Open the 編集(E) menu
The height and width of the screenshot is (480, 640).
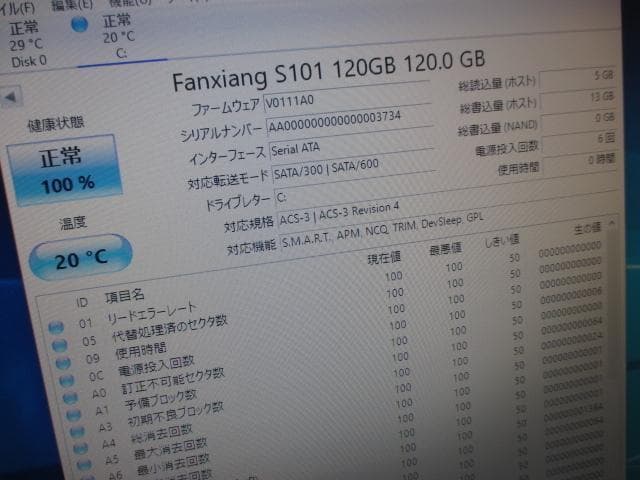[72, 4]
